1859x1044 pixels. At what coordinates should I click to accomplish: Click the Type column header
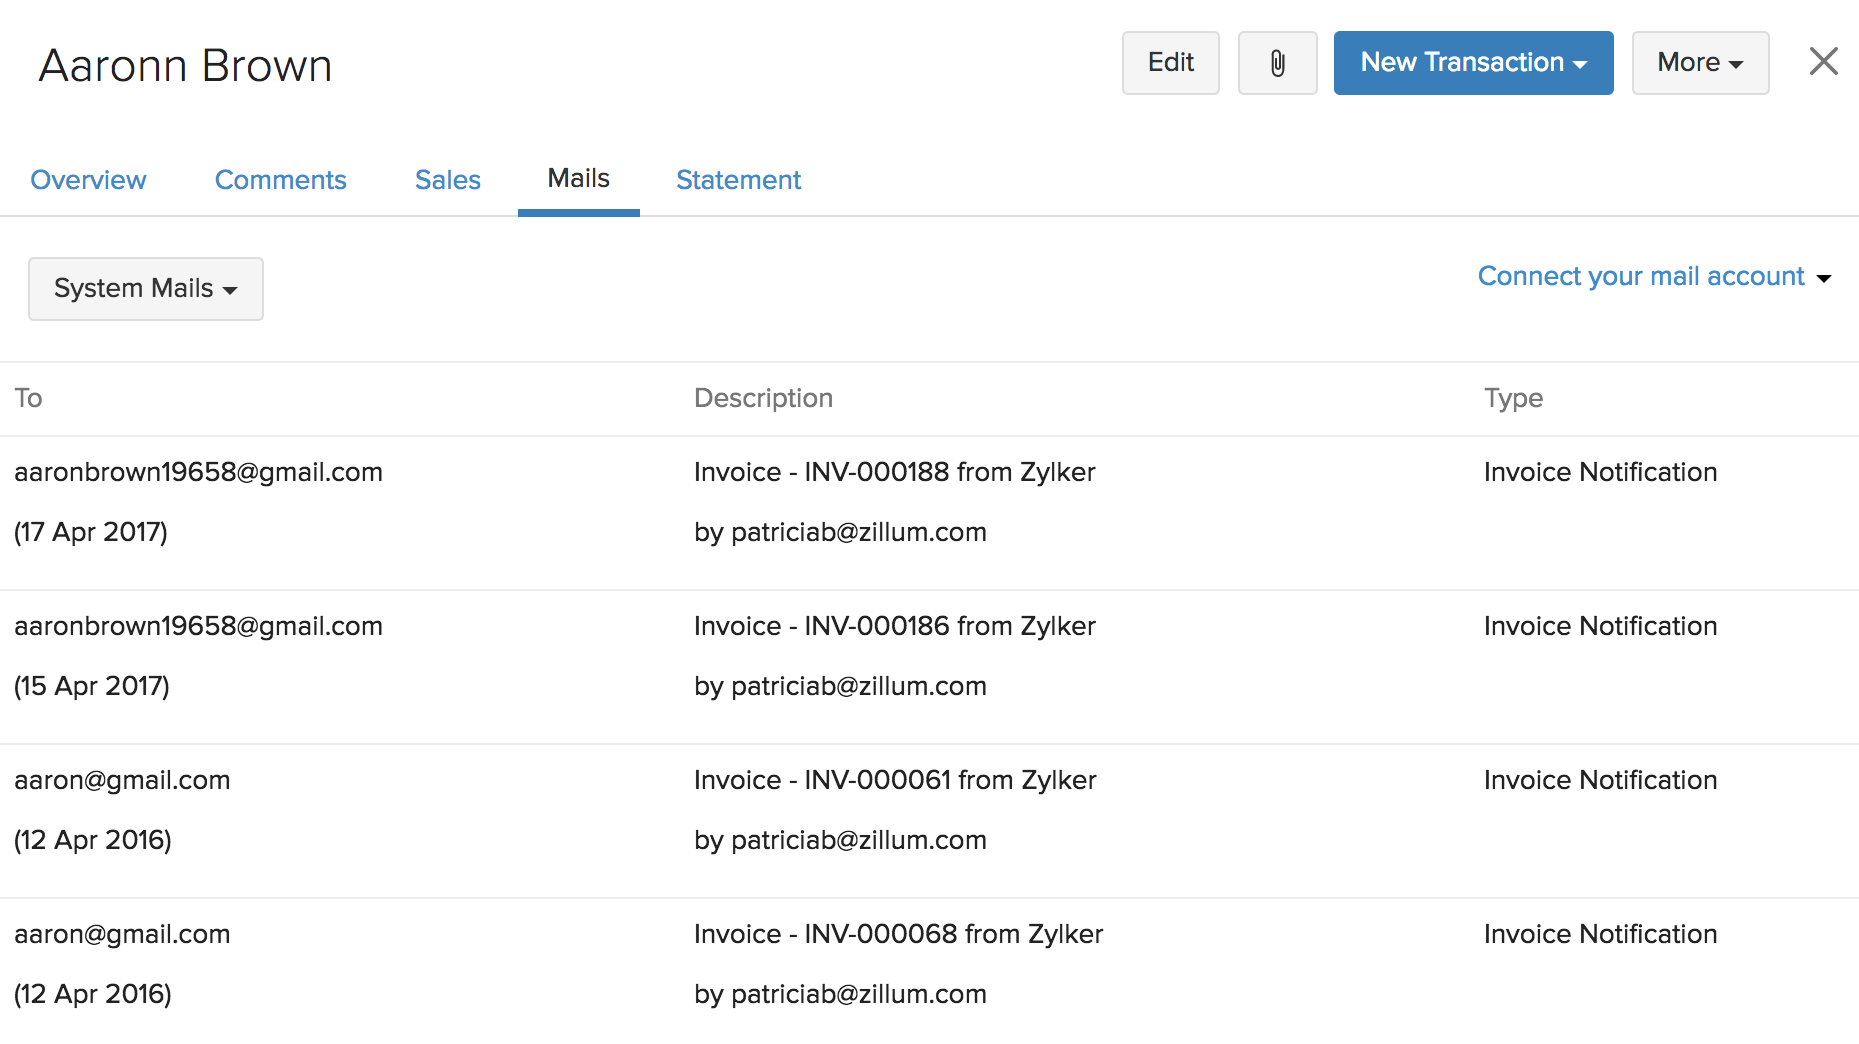click(x=1513, y=399)
